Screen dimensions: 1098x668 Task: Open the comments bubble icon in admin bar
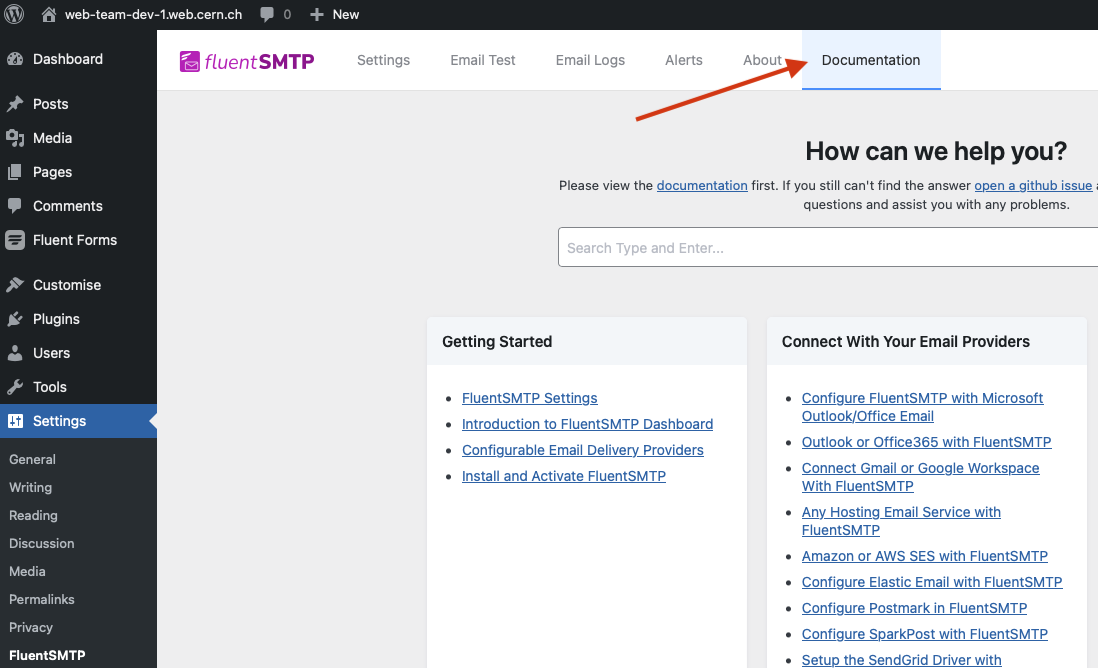coord(267,15)
